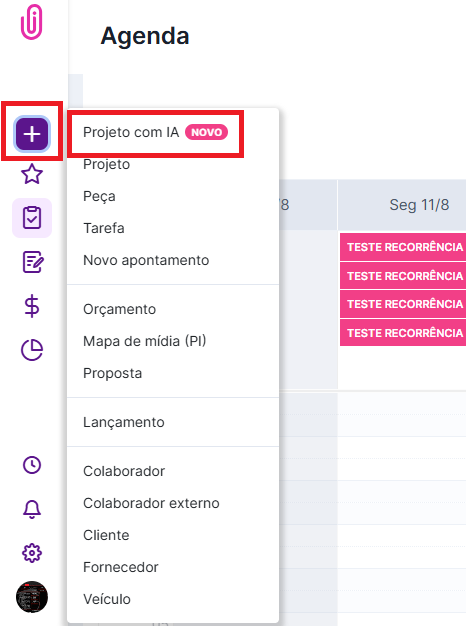Open the clock timesheet icon

pos(32,465)
